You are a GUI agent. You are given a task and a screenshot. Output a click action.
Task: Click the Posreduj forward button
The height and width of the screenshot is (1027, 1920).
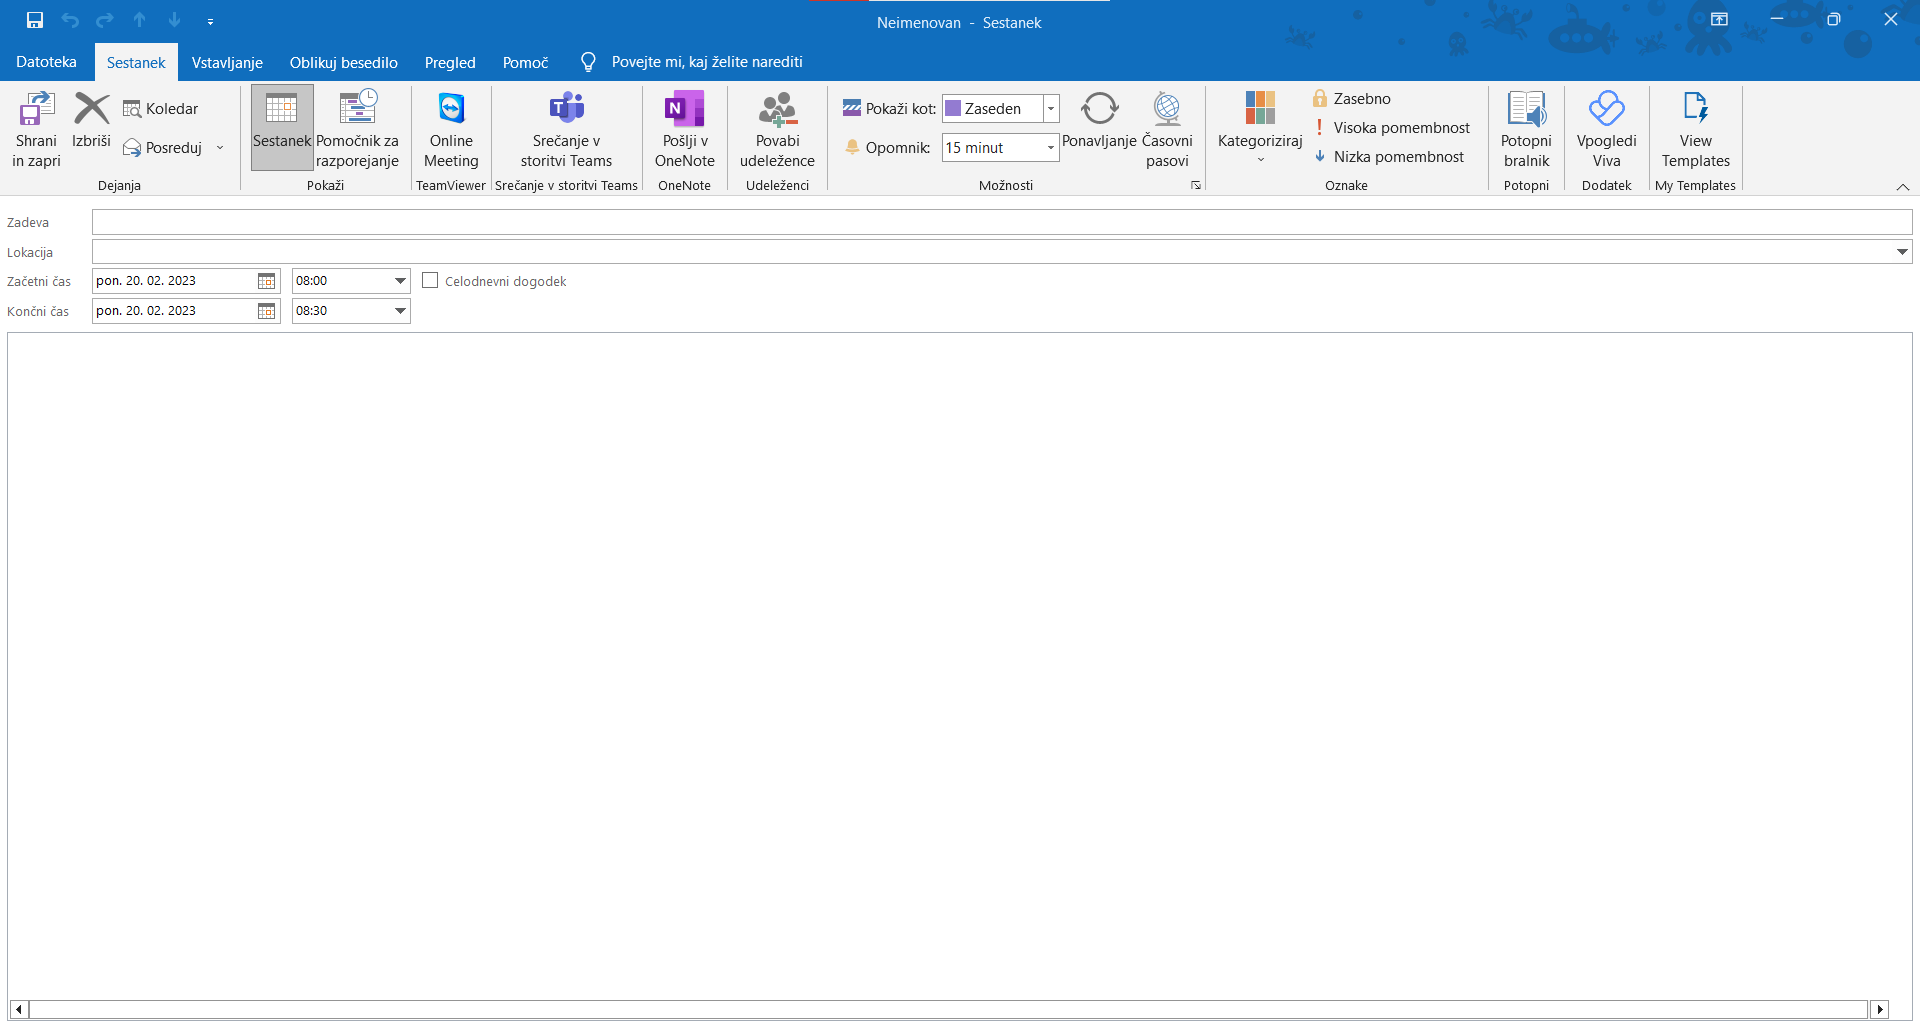163,148
